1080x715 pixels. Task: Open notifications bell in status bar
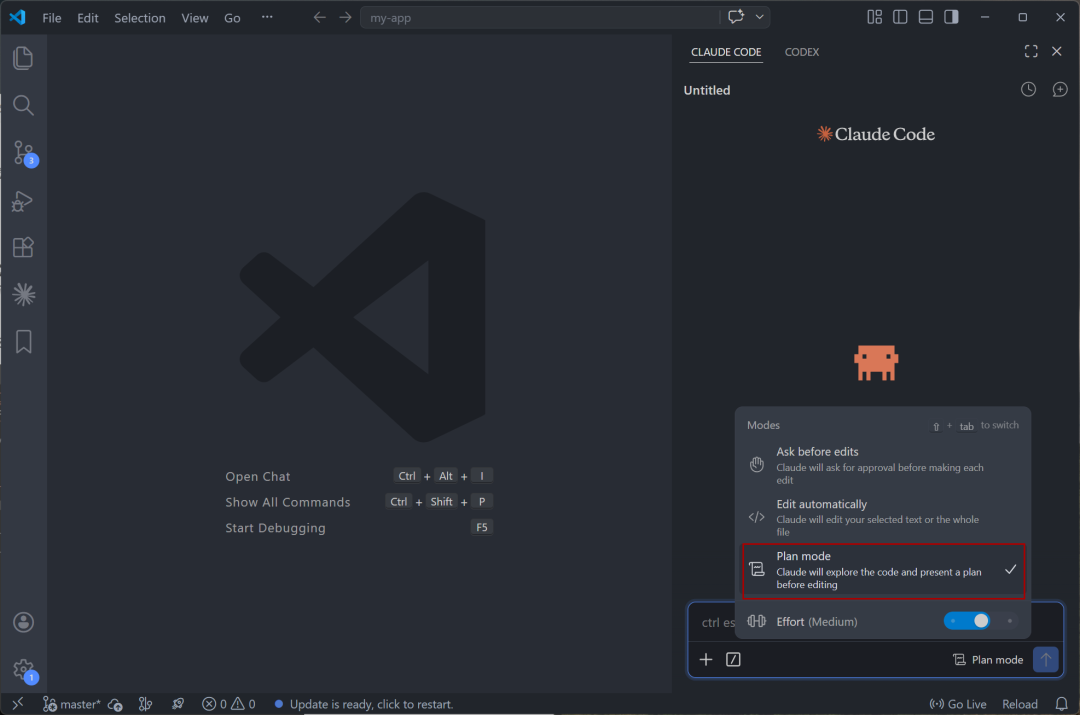point(1061,704)
